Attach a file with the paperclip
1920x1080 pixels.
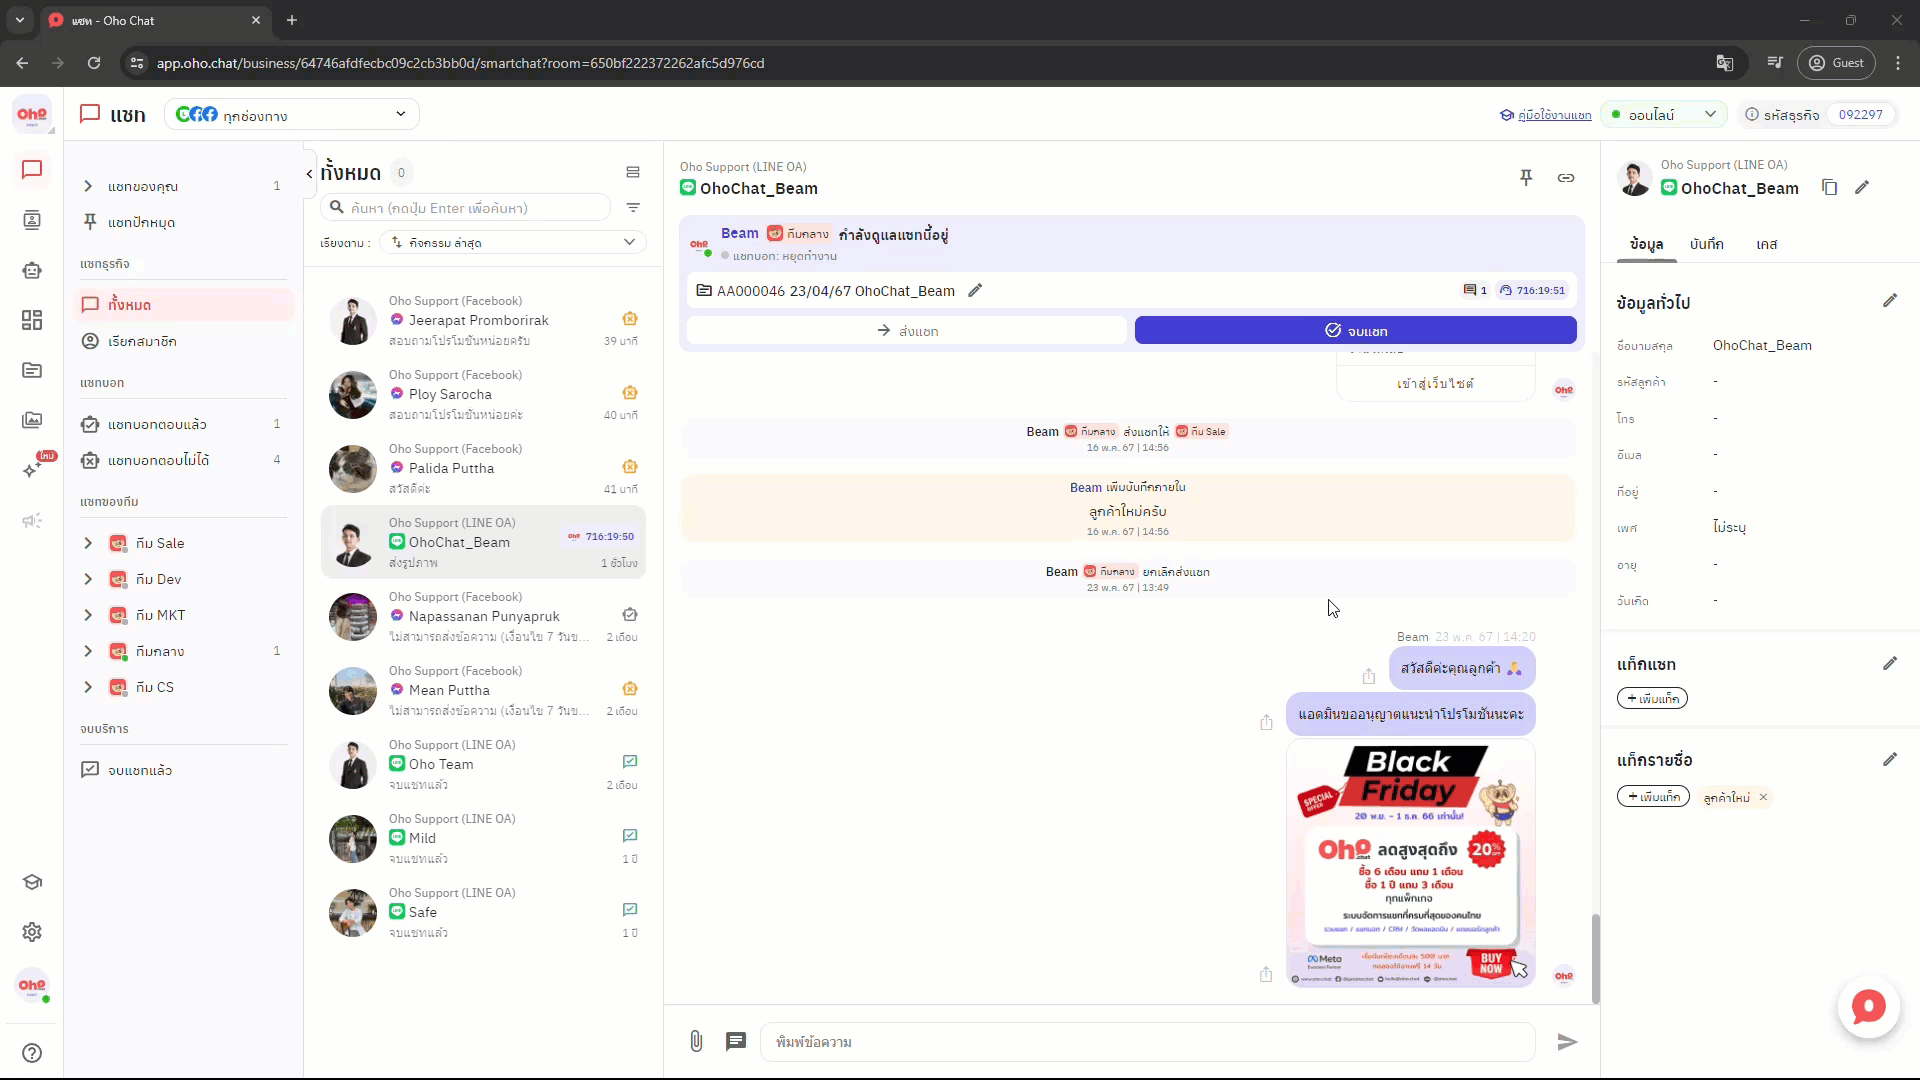(696, 1042)
